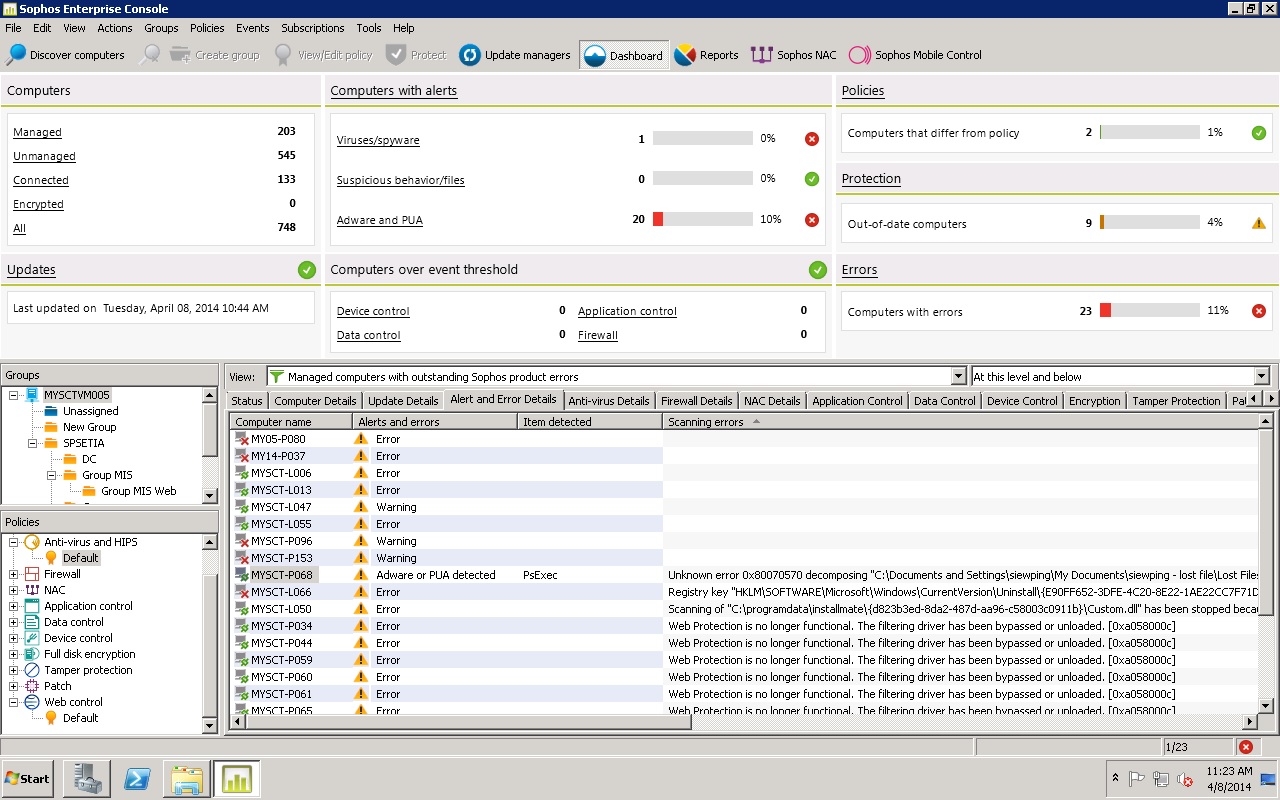This screenshot has height=800, width=1280.
Task: Select the Group MIS Web tree item
Action: click(x=138, y=491)
